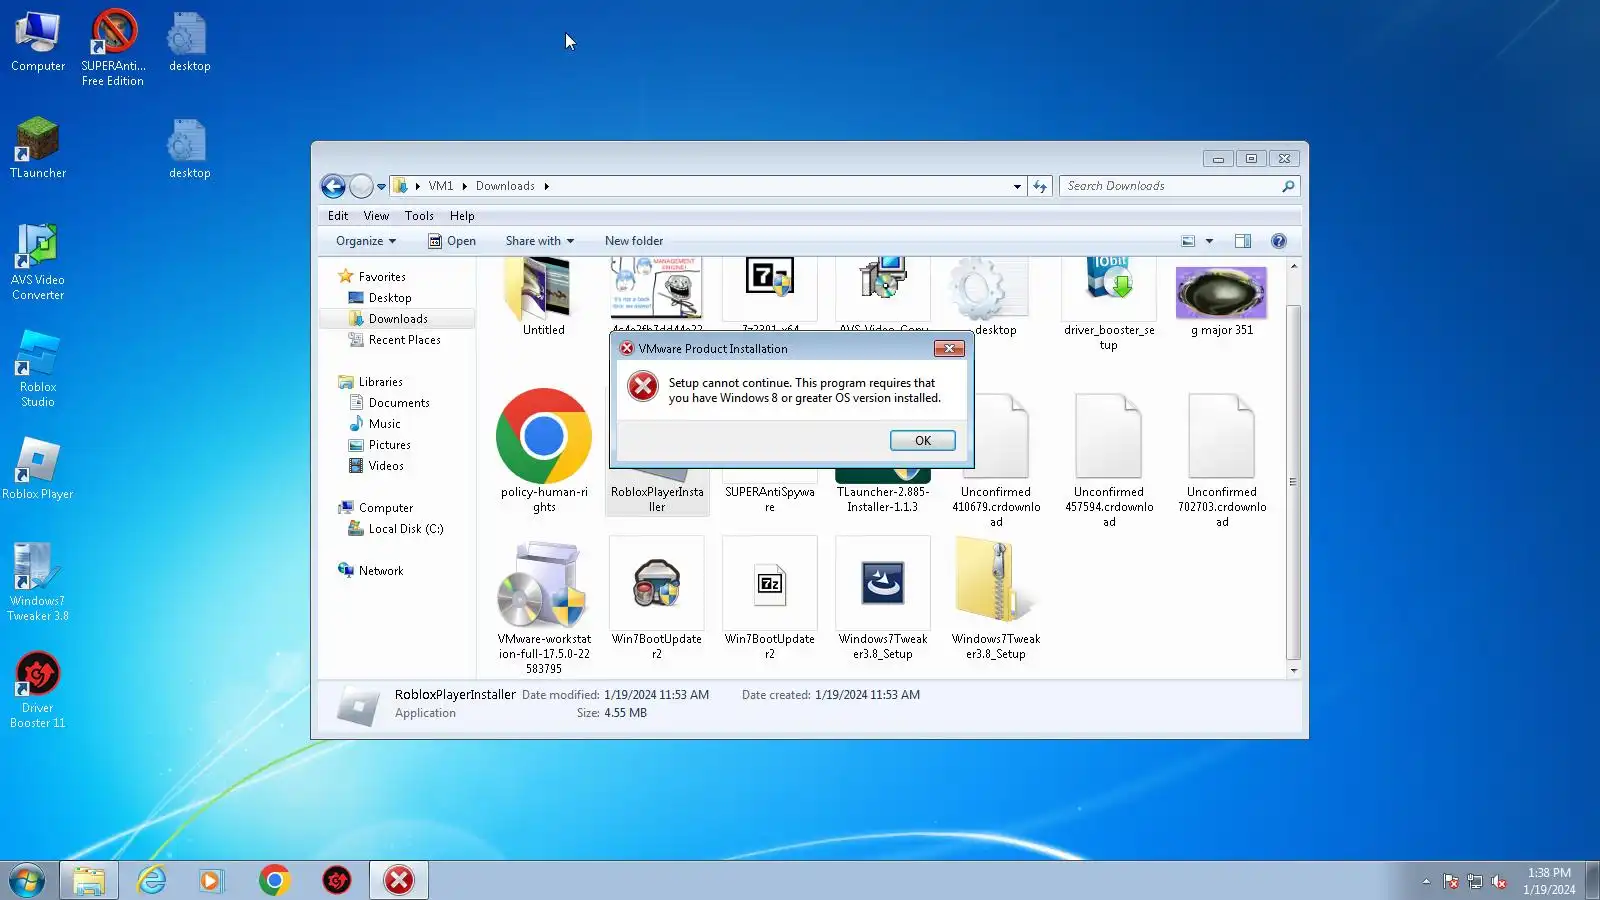The width and height of the screenshot is (1600, 900).
Task: Show hidden icons in the system tray
Action: pos(1426,881)
